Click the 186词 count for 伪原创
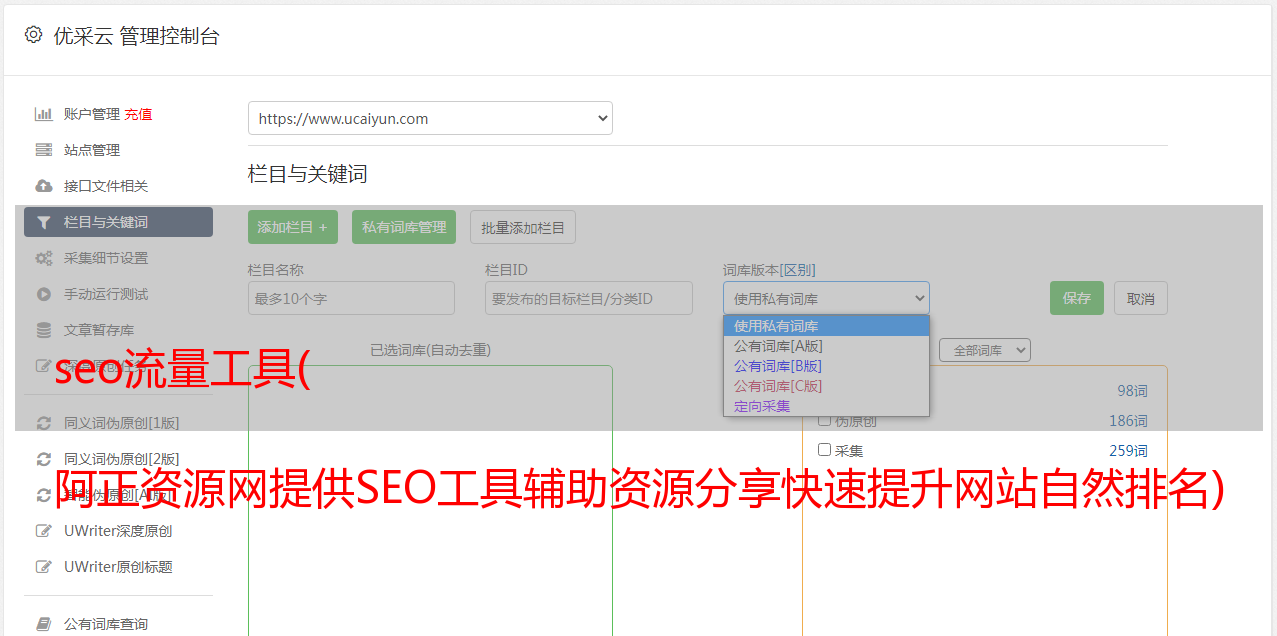1277x636 pixels. point(1128,421)
